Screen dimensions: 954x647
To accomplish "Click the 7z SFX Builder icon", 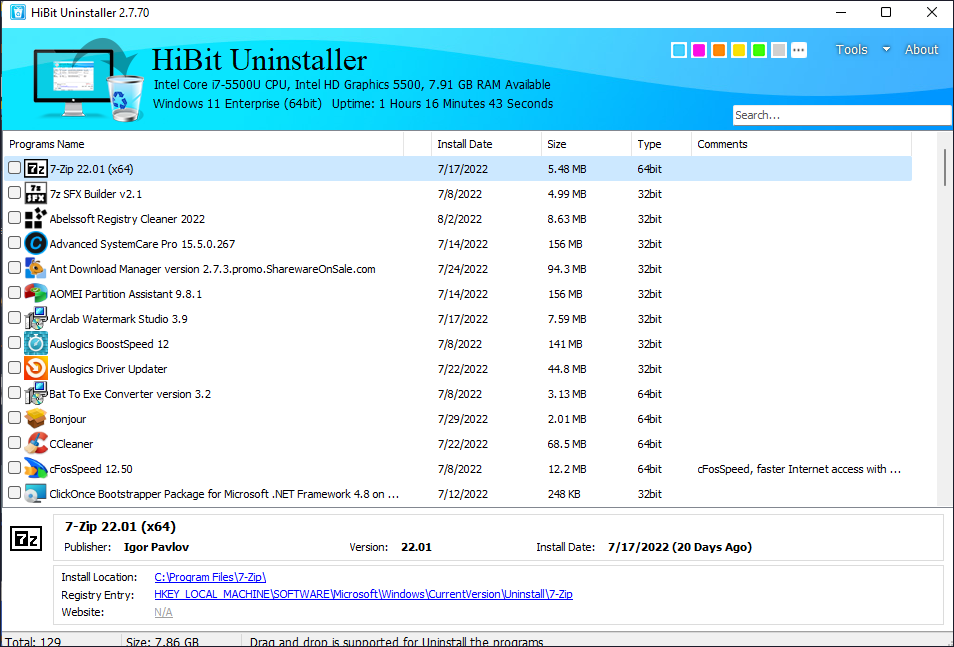I will pos(35,194).
